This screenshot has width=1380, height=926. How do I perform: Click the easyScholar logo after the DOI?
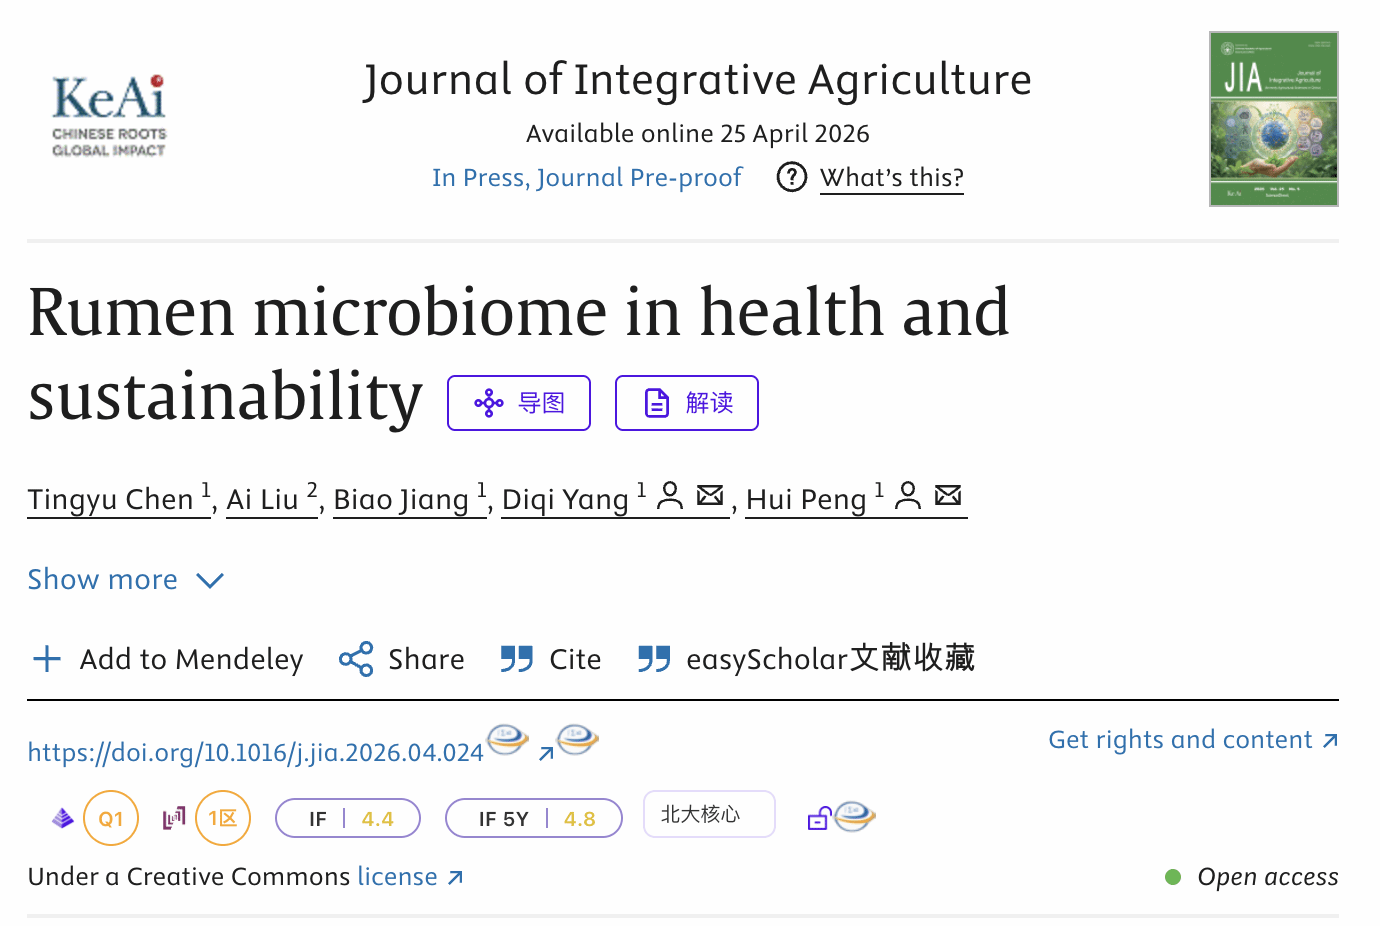(508, 740)
